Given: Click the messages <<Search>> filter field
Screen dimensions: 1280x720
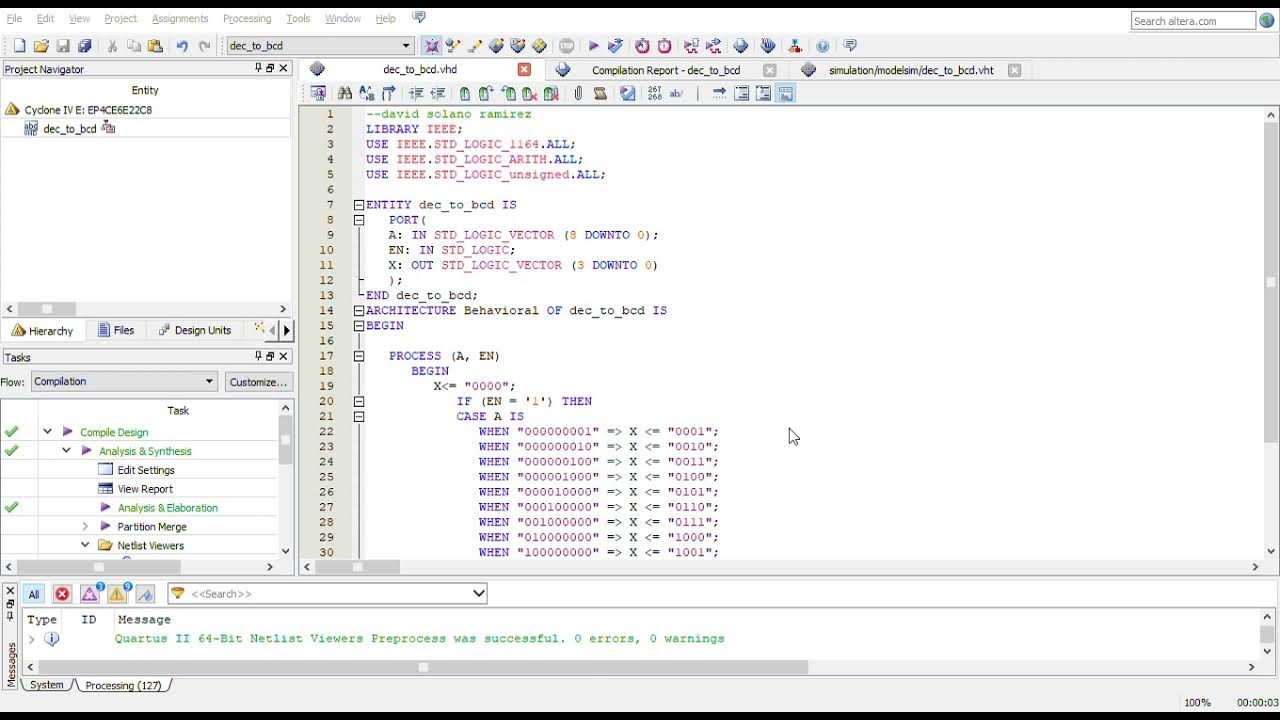Looking at the screenshot, I should (327, 593).
